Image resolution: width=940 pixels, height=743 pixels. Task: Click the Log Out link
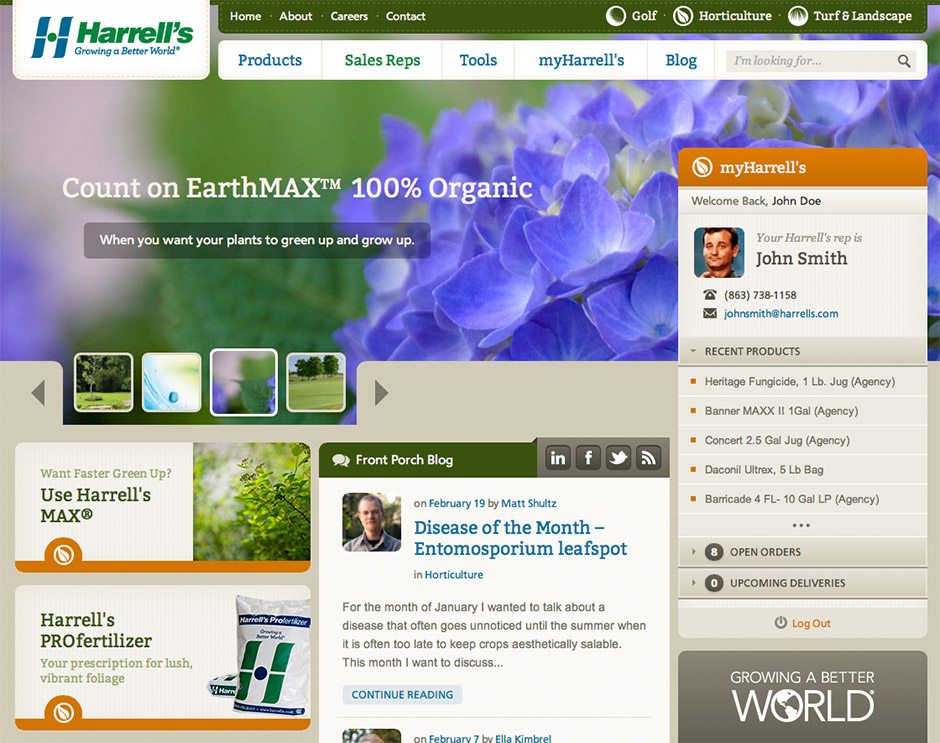click(811, 623)
